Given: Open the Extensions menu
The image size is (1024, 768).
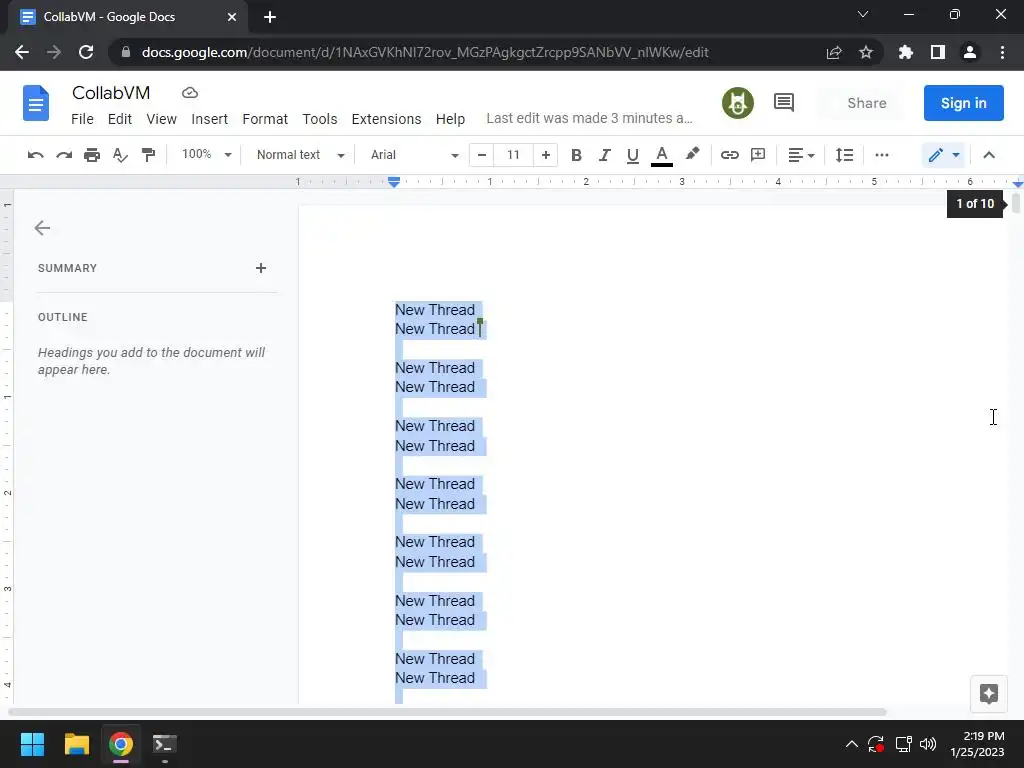Looking at the screenshot, I should click(386, 119).
